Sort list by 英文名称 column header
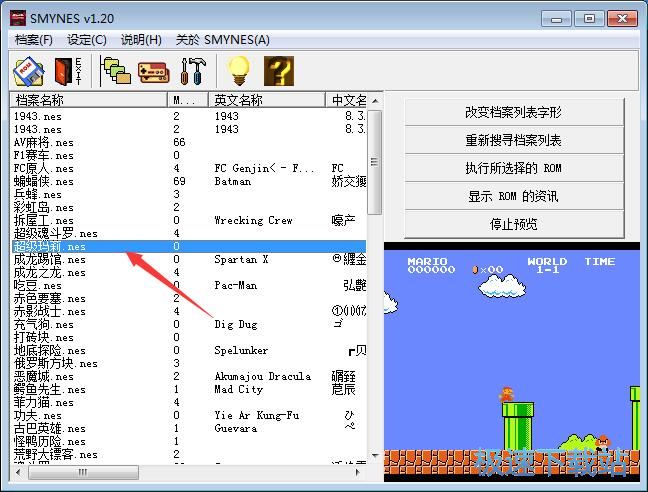Screen dimensions: 648x492 point(267,100)
